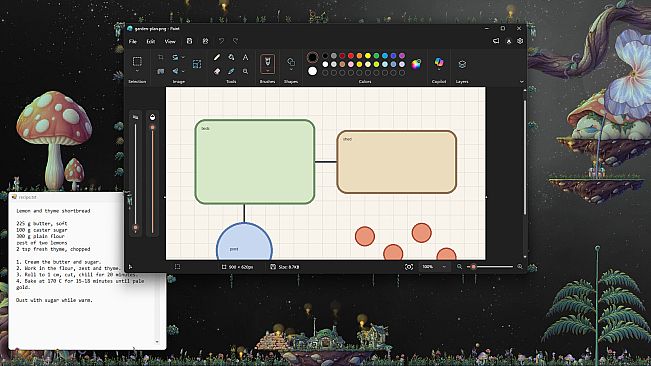Click the Redo arrow in Paint
This screenshot has width=651, height=366.
pos(235,41)
